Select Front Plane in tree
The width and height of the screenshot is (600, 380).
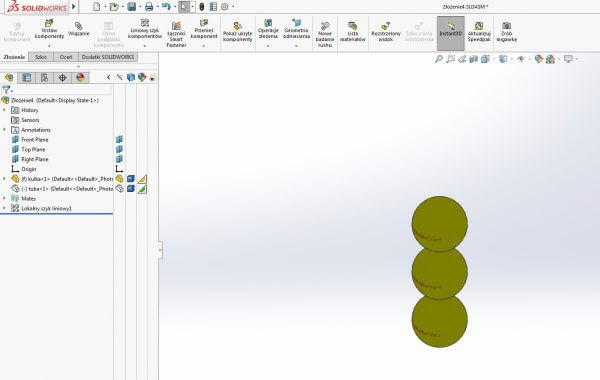point(30,140)
